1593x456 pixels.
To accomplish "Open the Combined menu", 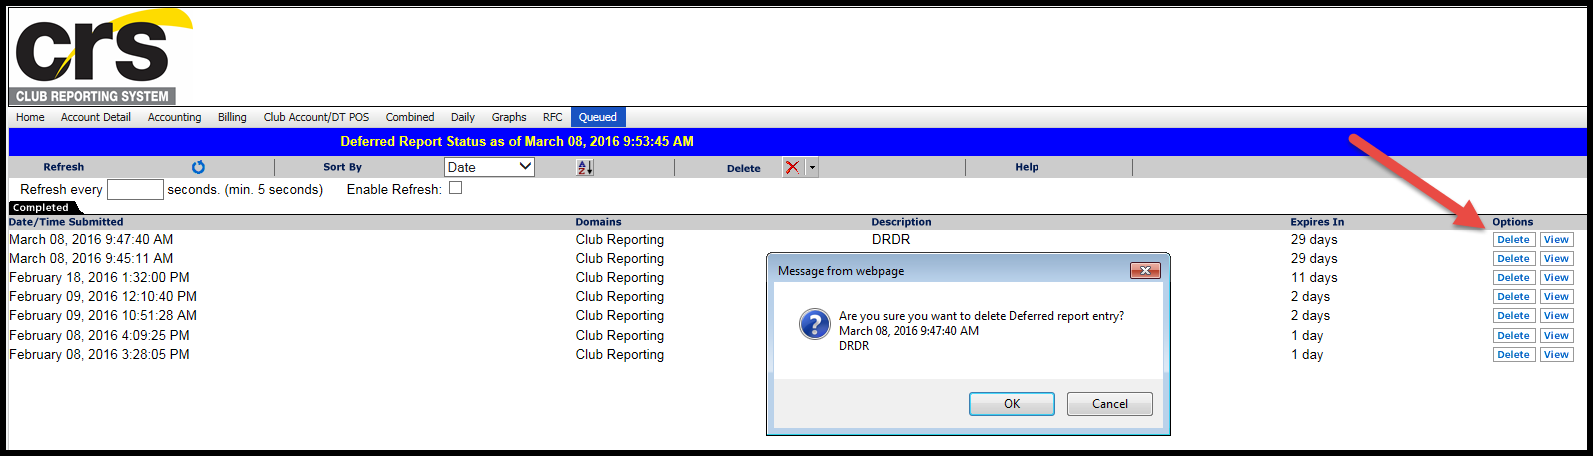I will (x=410, y=117).
